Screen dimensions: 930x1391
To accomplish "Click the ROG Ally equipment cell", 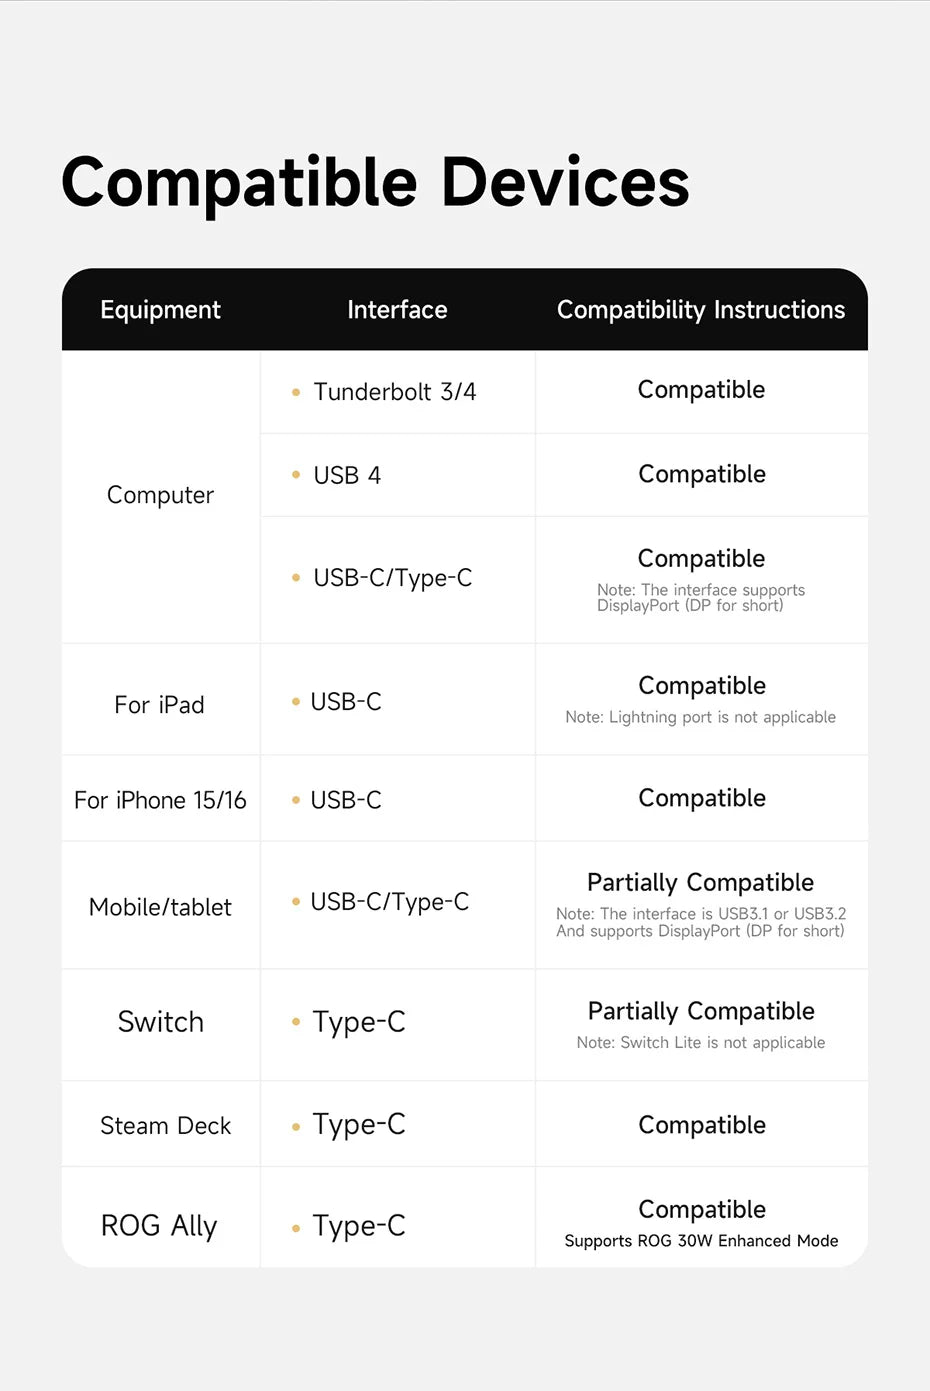I will [159, 1226].
